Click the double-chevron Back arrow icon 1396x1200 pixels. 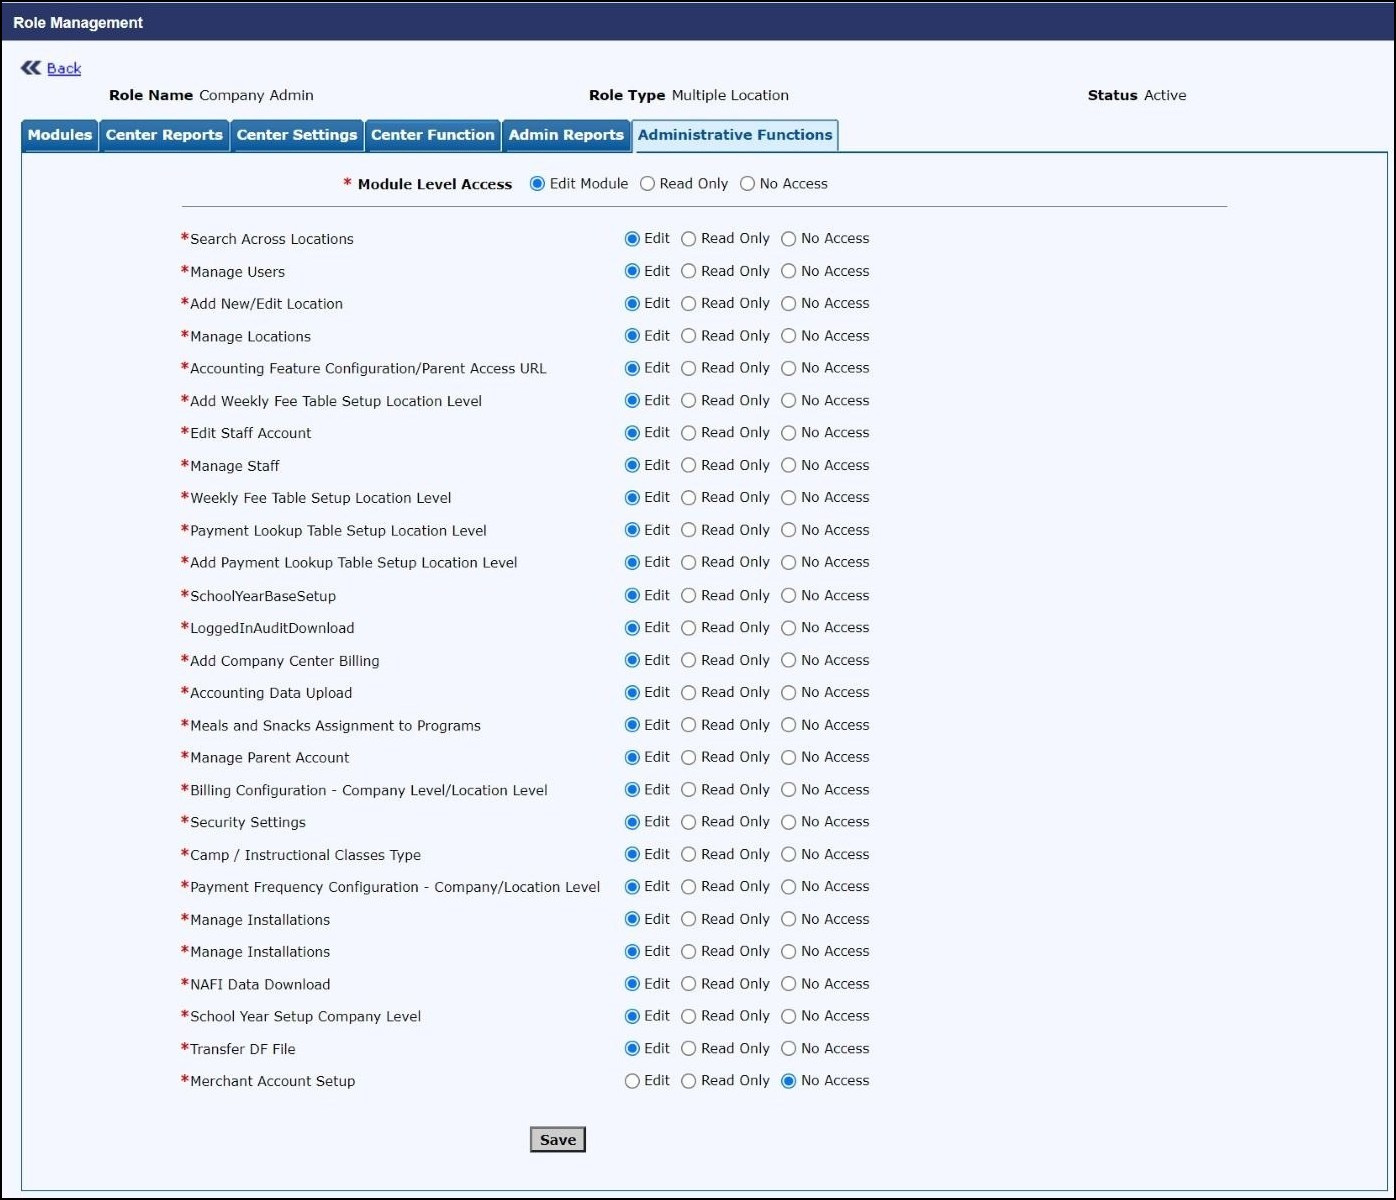[x=31, y=68]
